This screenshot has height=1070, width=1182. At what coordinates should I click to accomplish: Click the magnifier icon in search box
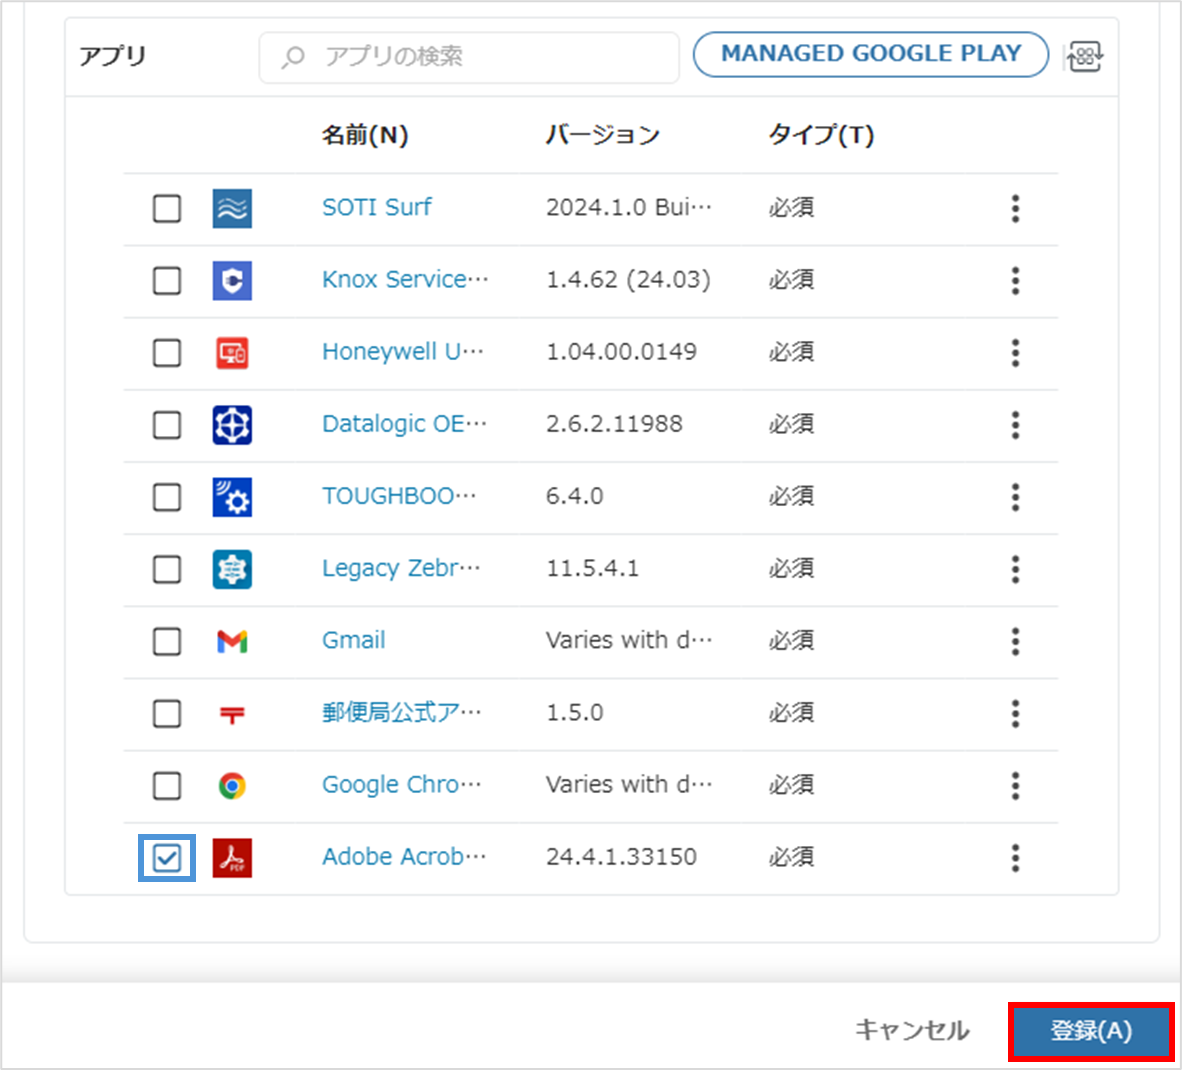[x=292, y=57]
